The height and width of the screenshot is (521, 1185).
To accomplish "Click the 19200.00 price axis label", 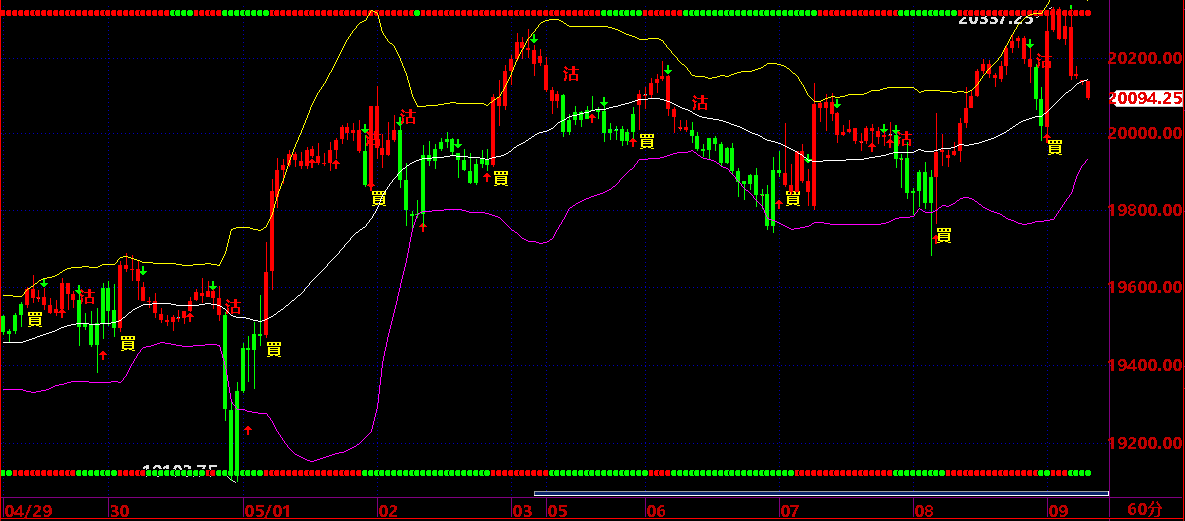I will tap(1145, 442).
